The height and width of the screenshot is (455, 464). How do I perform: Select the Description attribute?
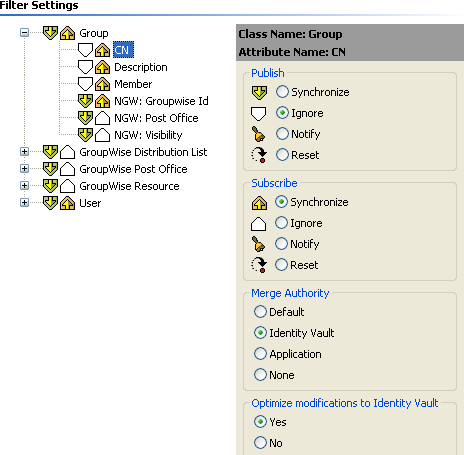click(x=141, y=67)
